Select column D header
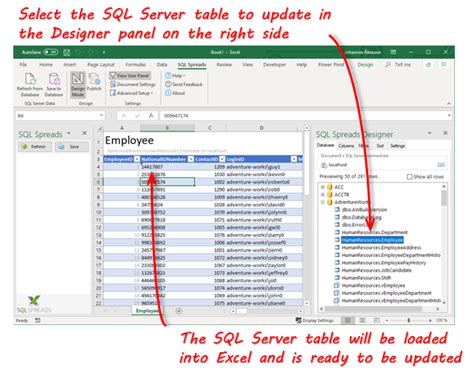The width and height of the screenshot is (474, 372). pos(261,128)
